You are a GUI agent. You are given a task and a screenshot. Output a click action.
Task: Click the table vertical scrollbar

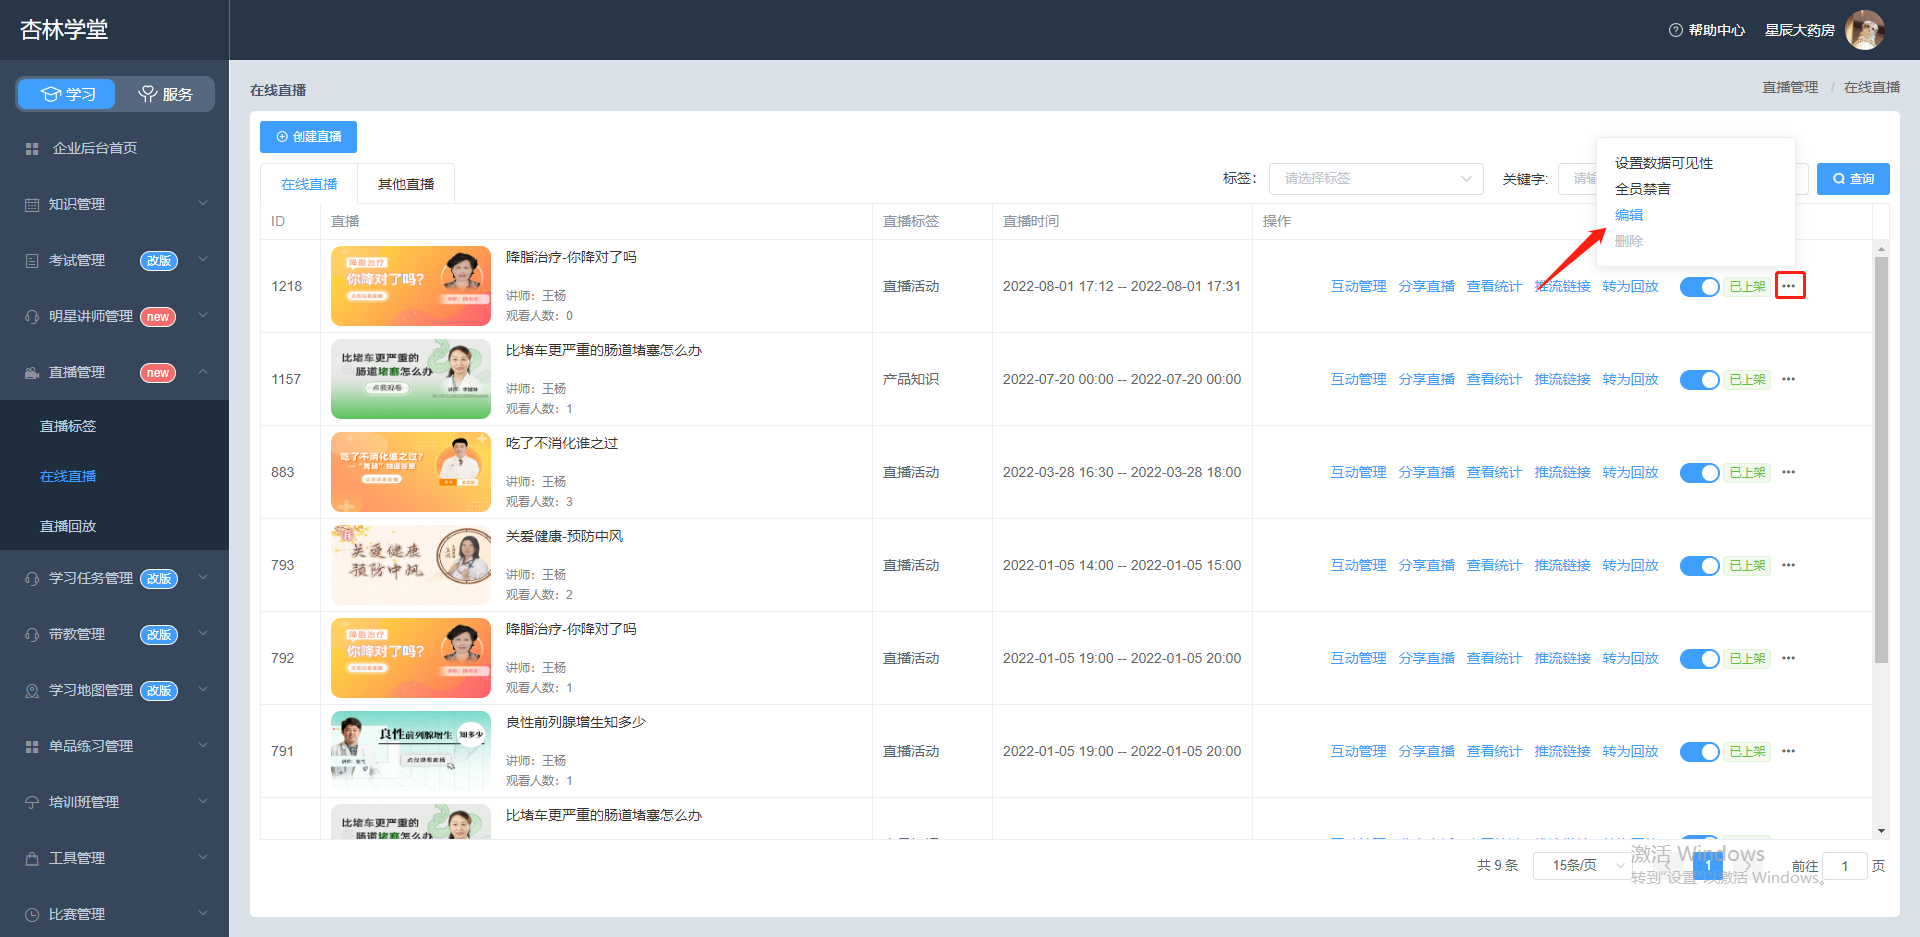tap(1881, 460)
